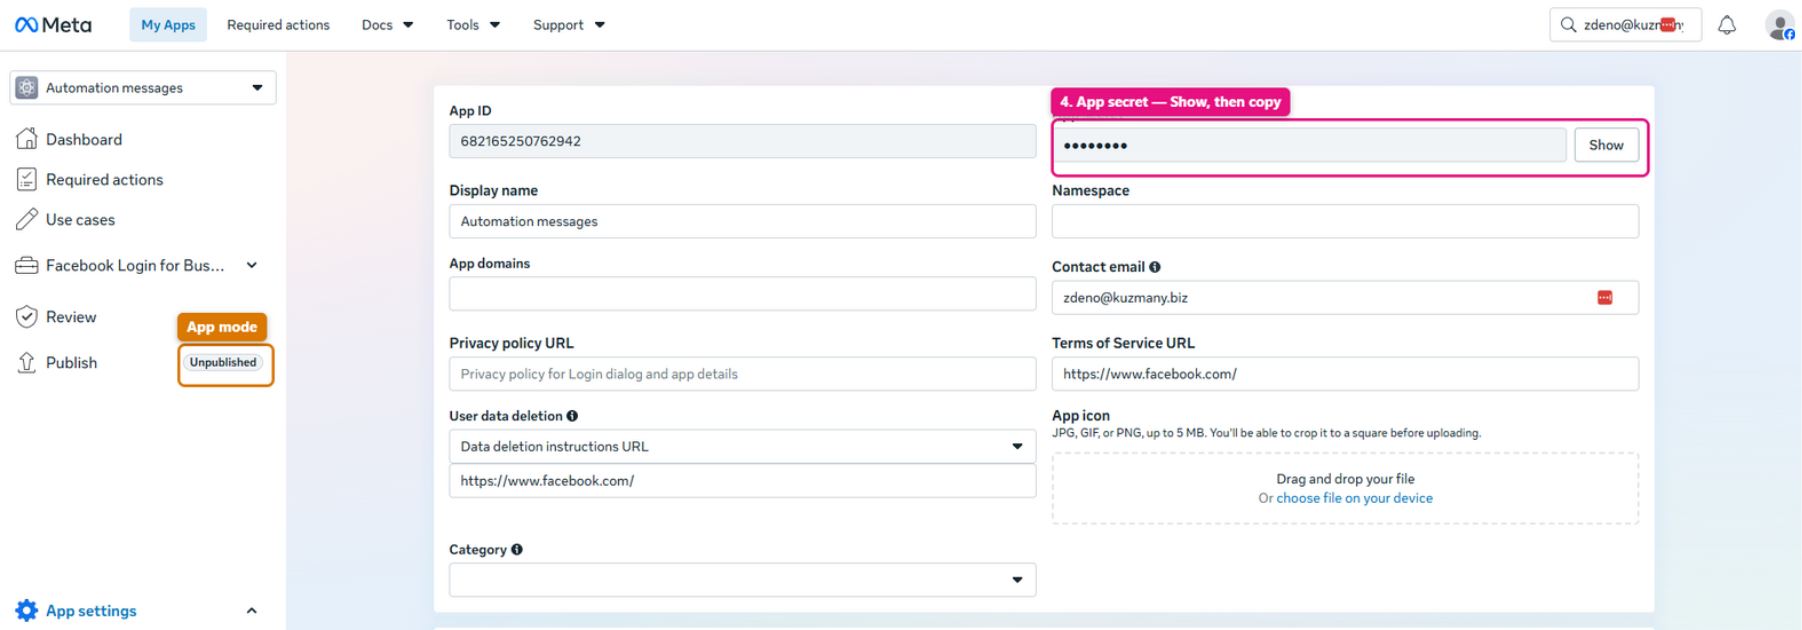Image resolution: width=1802 pixels, height=630 pixels.
Task: Open the user profile avatar
Action: click(1779, 25)
